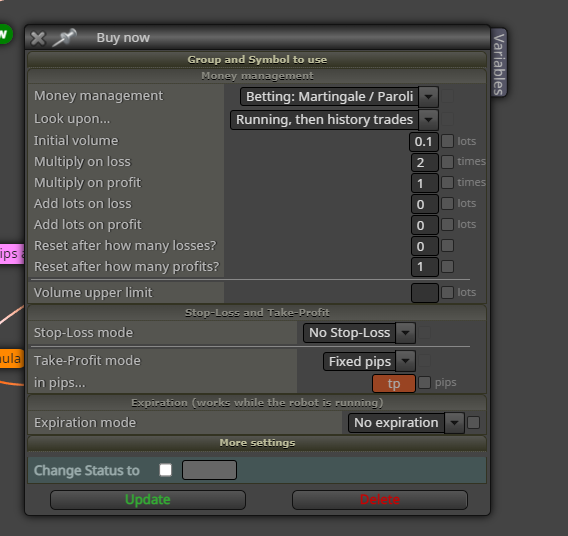Close the Buy now panel
Screen dimensions: 568x536
click(x=38, y=38)
